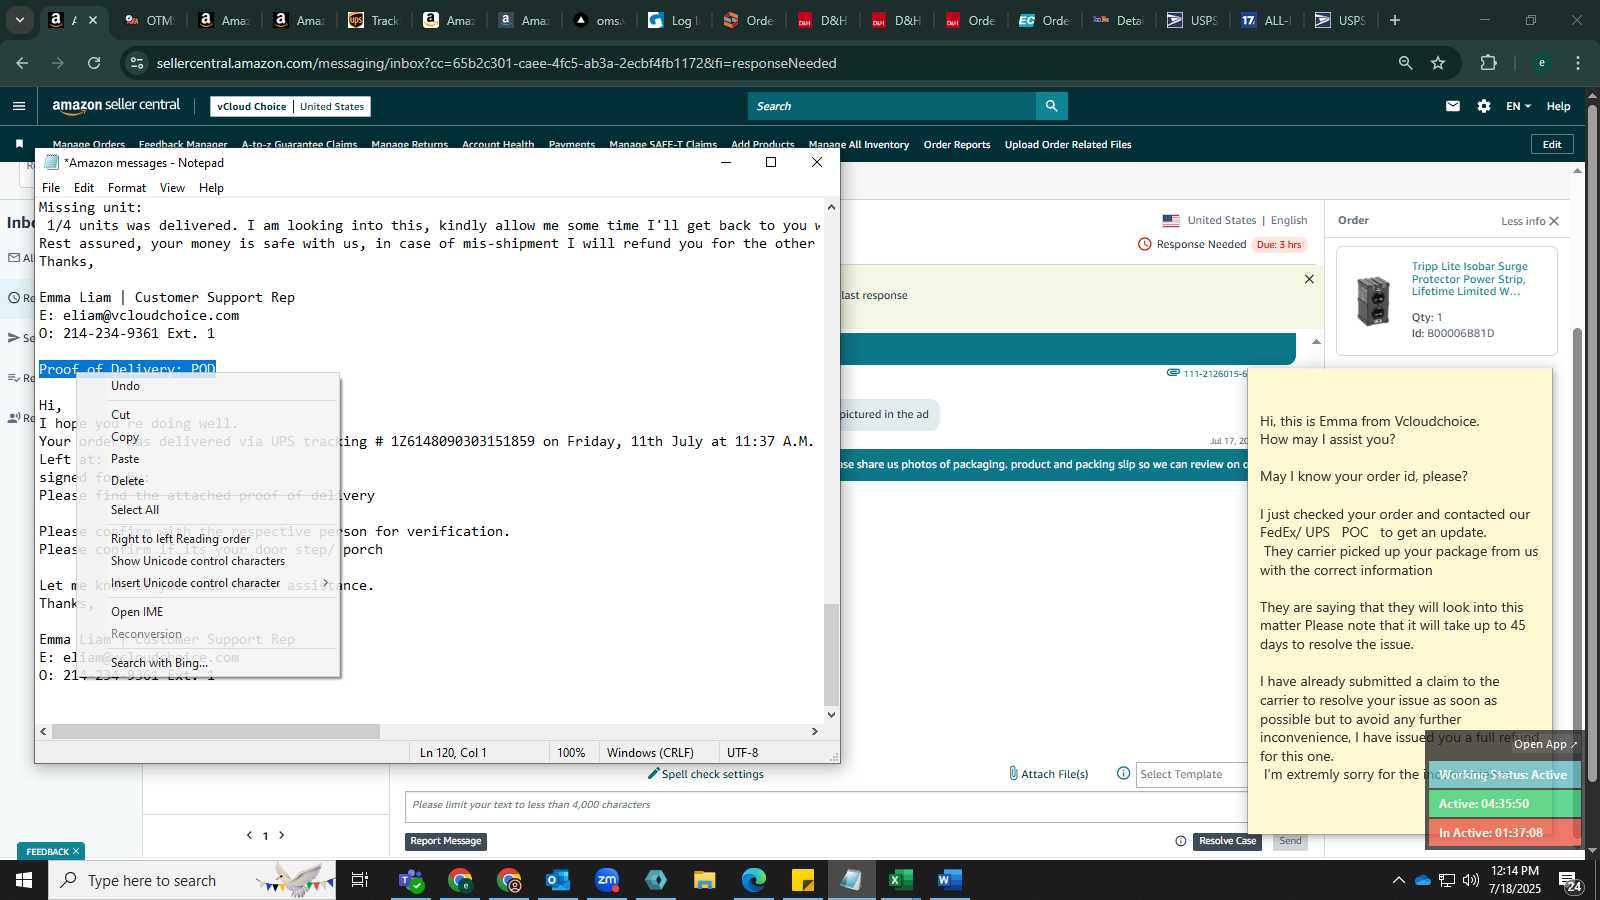The image size is (1600, 900).
Task: Collapse order panel via Less info
Action: pyautogui.click(x=1530, y=221)
